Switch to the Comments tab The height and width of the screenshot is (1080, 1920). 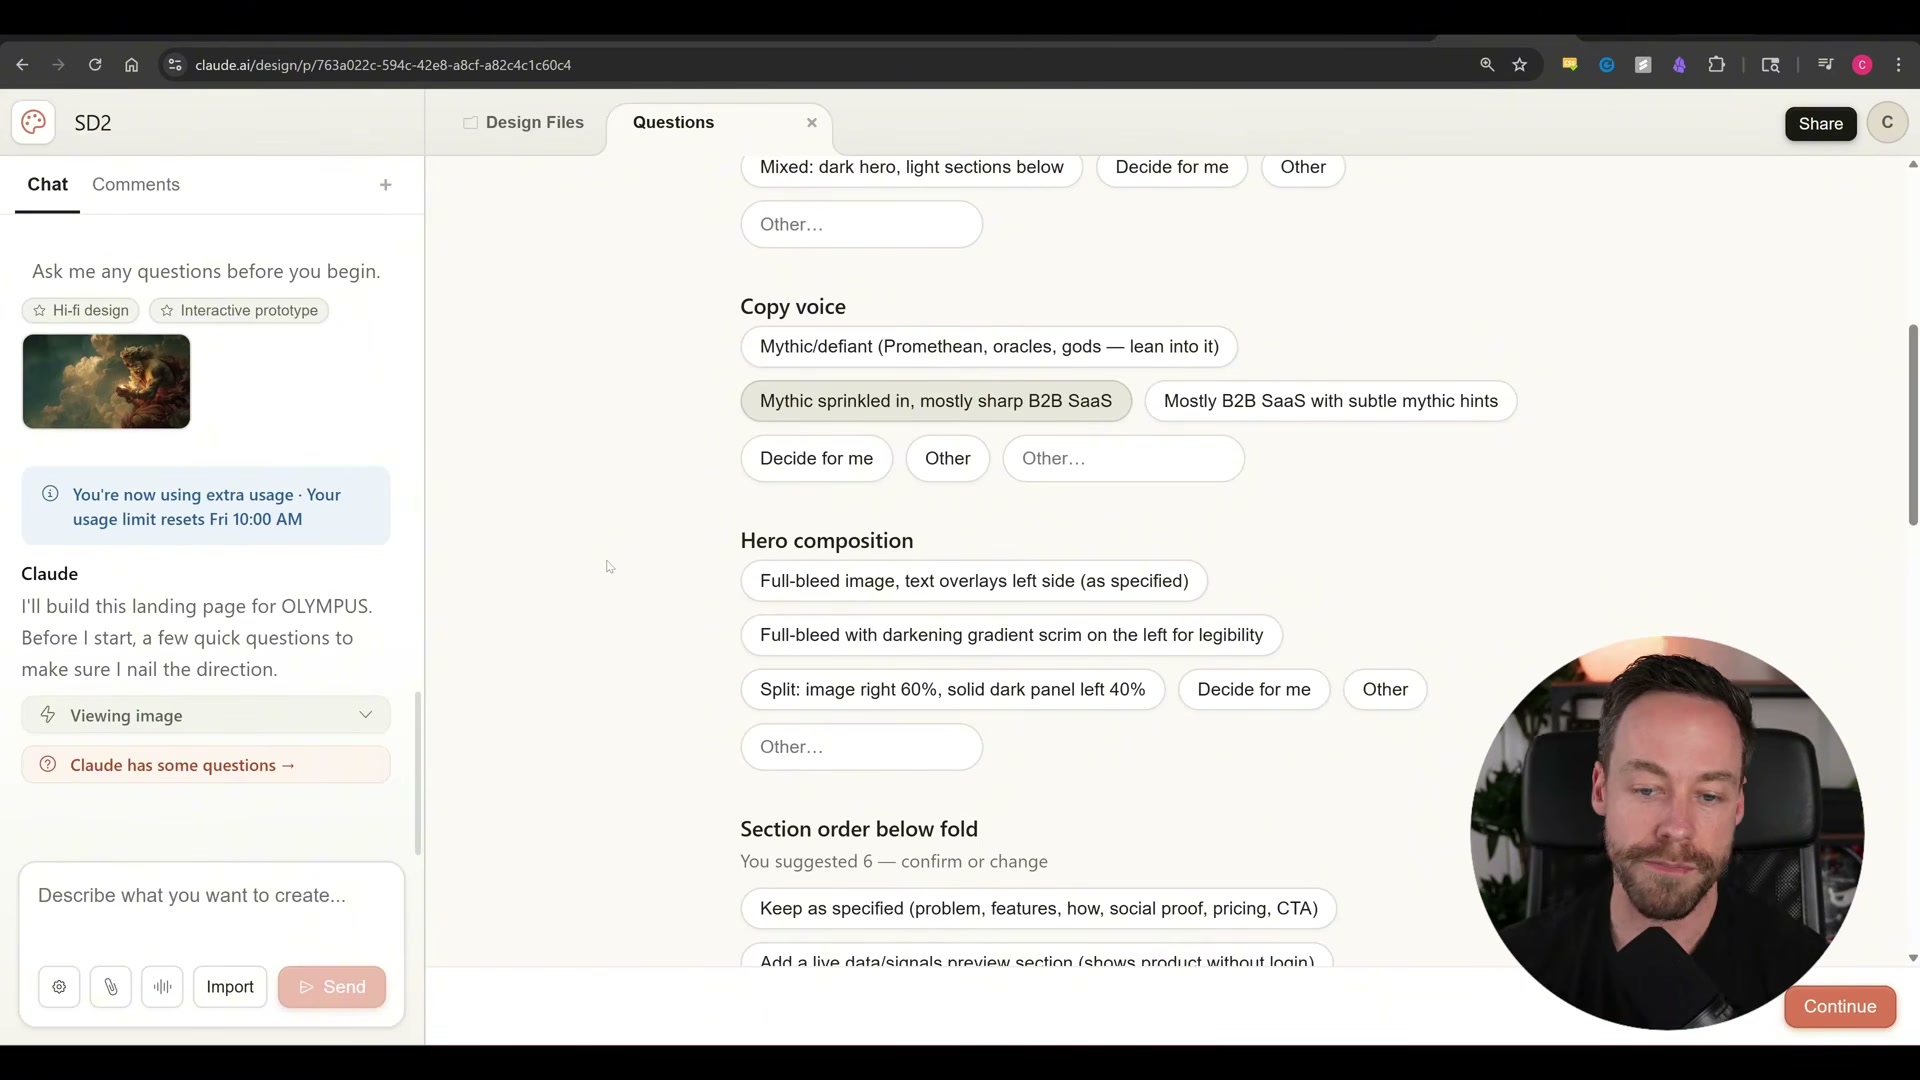coord(136,185)
